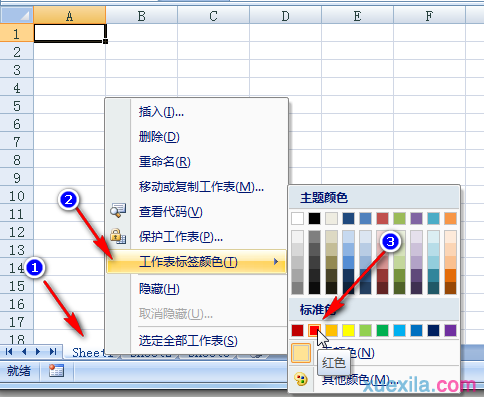This screenshot has height=397, width=484.
Task: Choose the red standard color swatch
Action: coord(314,330)
